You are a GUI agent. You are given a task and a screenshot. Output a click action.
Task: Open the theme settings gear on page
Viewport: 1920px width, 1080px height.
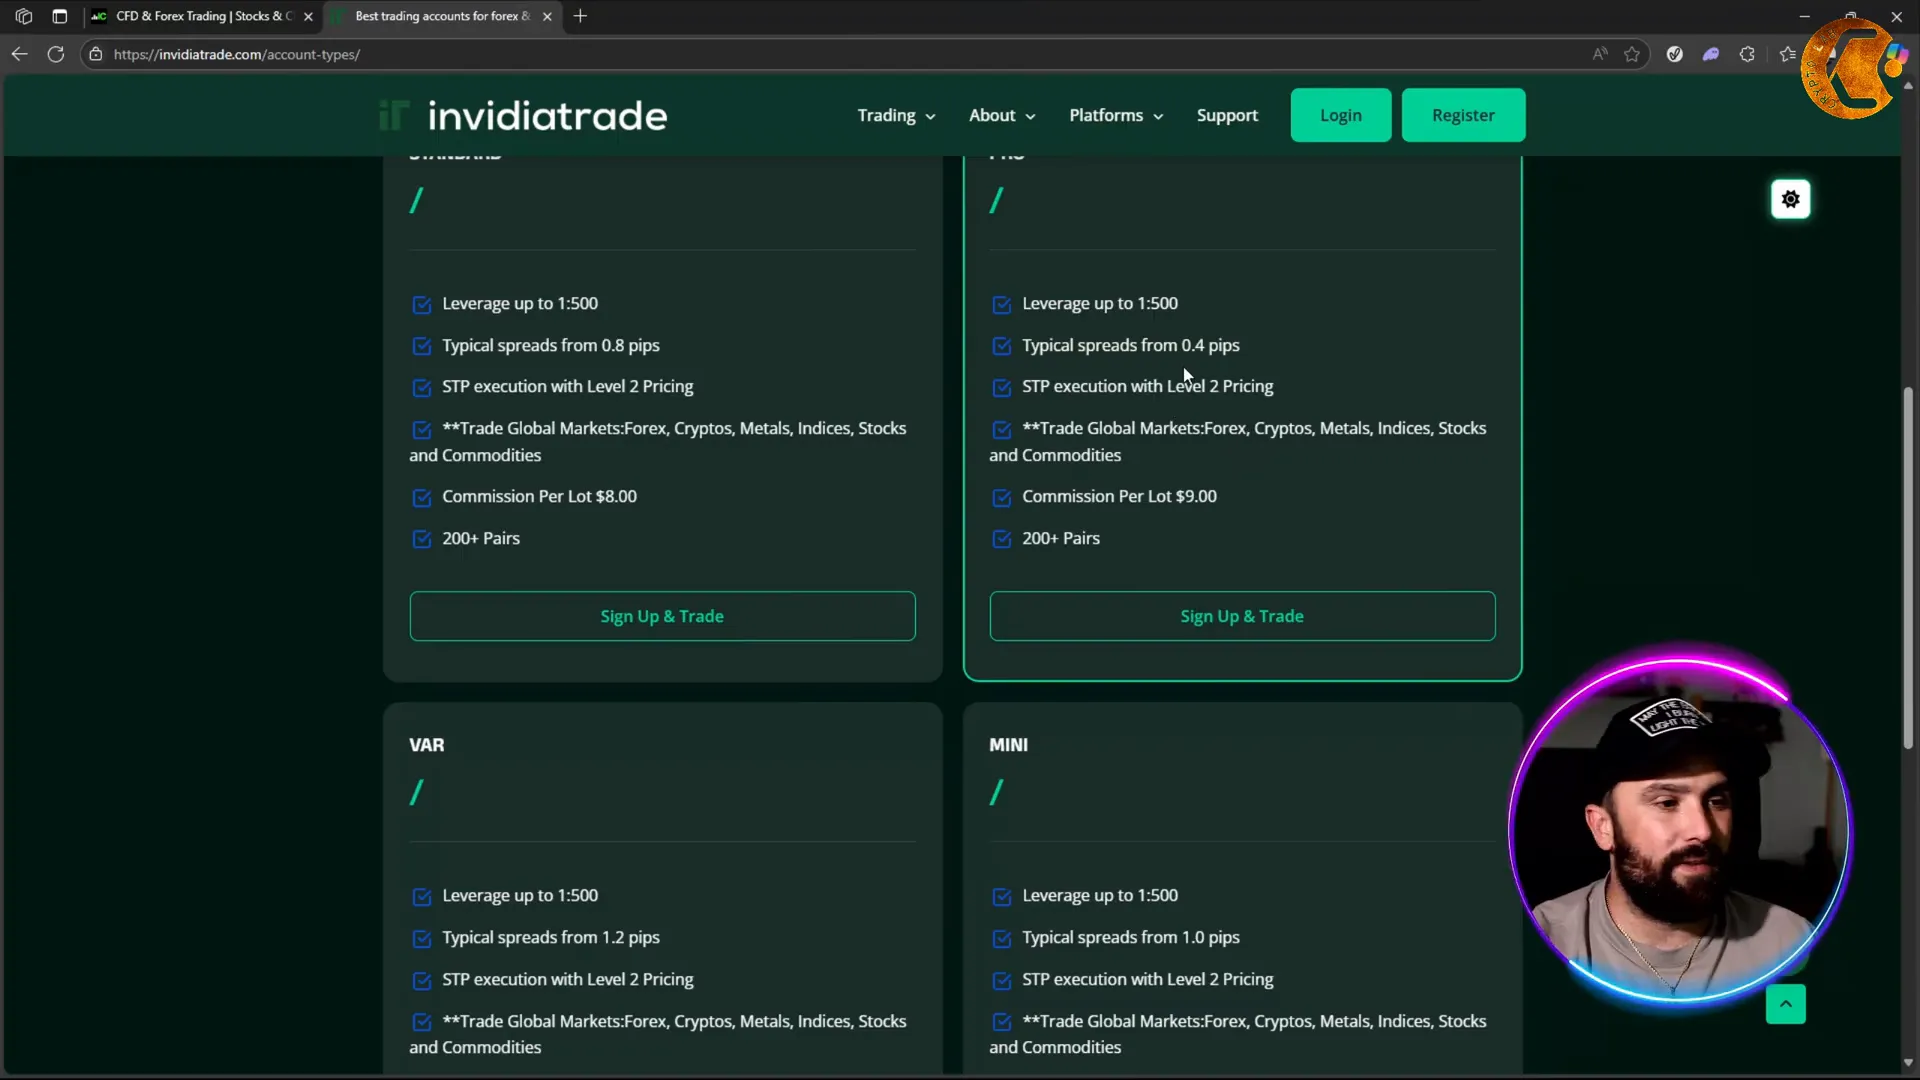pos(1790,199)
